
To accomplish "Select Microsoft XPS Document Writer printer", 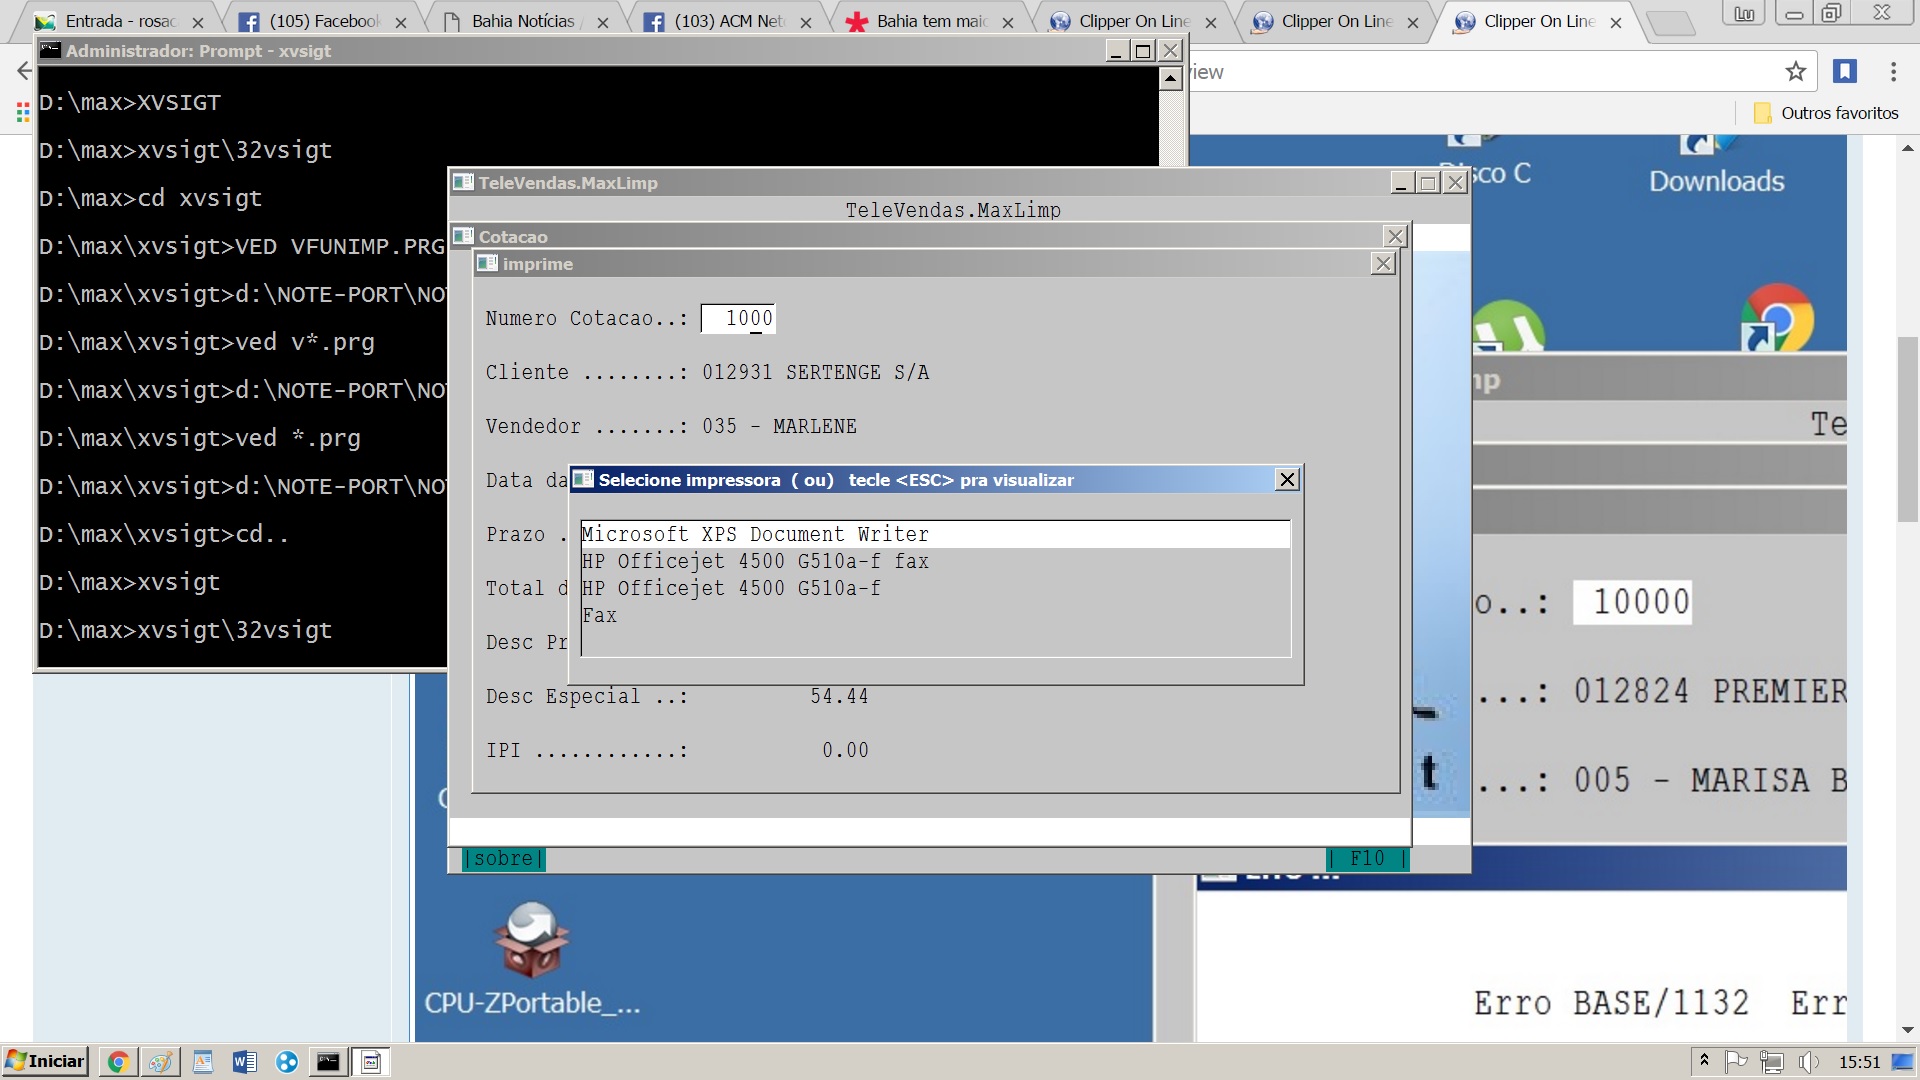I will 755,534.
